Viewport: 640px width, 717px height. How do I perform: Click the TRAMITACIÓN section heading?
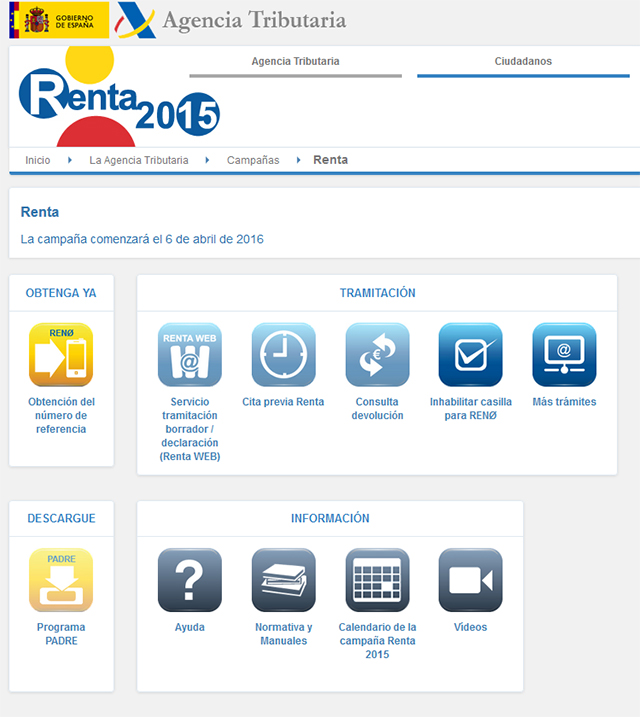coord(377,293)
